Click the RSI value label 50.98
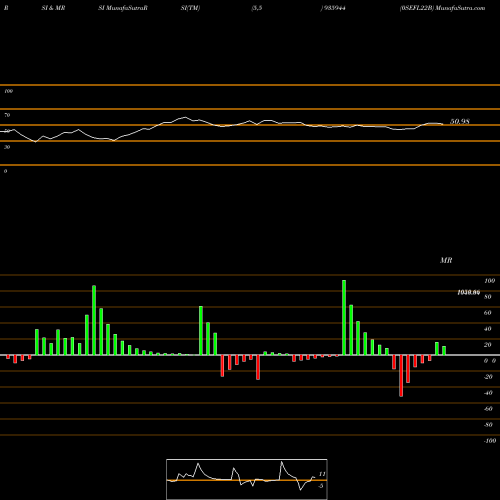The image size is (500, 500). 460,121
